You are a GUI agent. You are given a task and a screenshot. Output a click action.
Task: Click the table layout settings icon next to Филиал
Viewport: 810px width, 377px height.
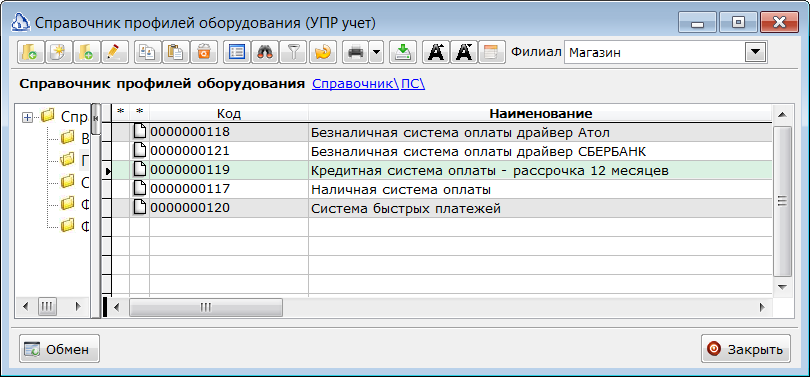(492, 52)
